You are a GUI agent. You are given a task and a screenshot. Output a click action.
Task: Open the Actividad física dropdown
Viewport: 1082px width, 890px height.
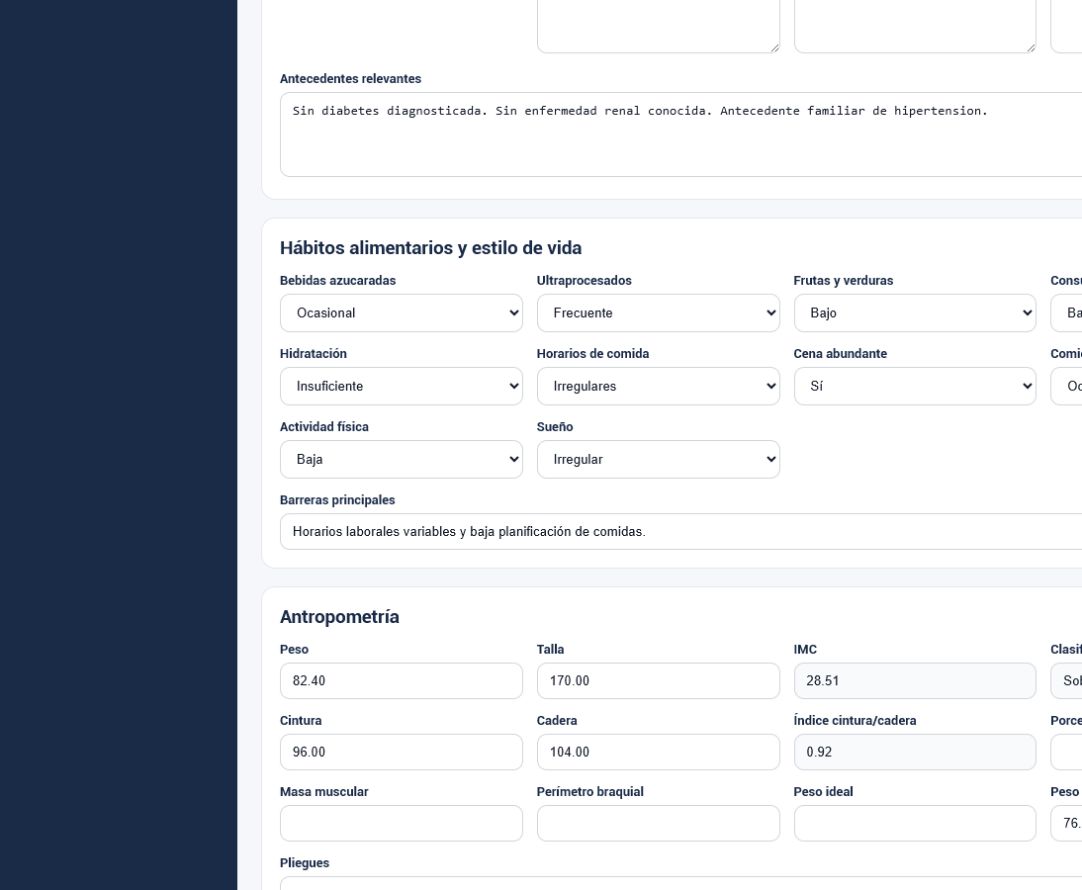[x=401, y=459]
